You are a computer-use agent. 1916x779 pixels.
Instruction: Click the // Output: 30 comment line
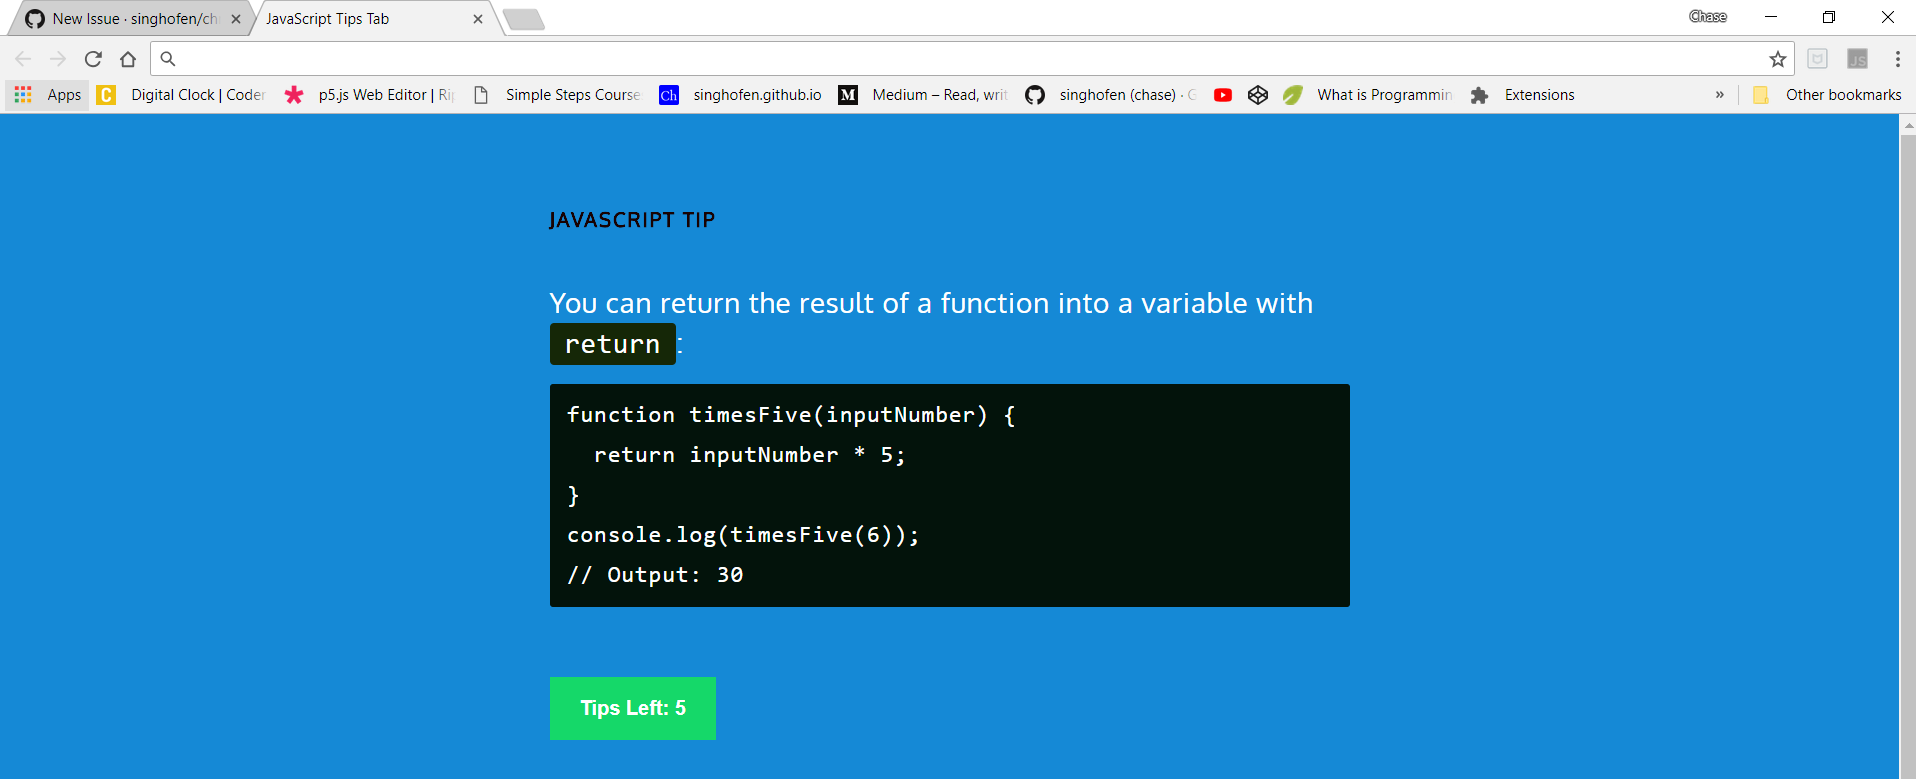click(x=655, y=575)
